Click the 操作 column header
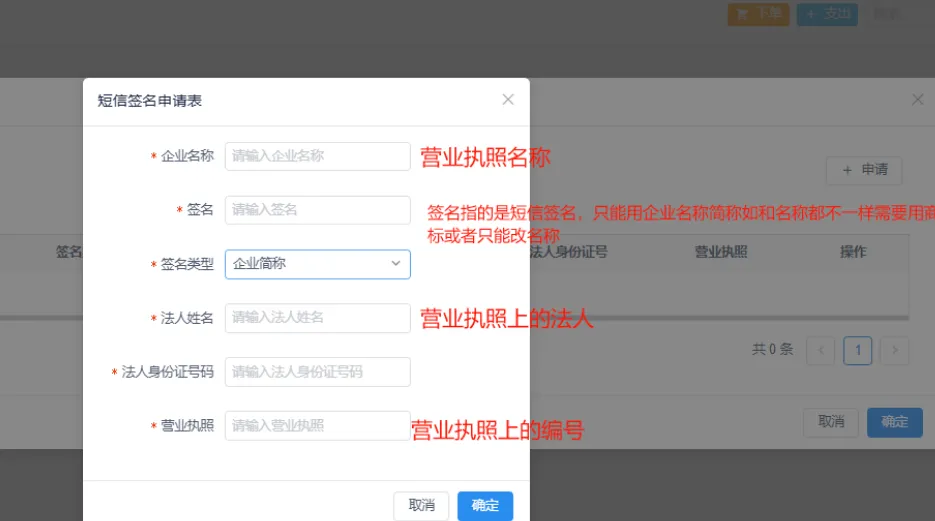The image size is (935, 521). pyautogui.click(x=852, y=252)
